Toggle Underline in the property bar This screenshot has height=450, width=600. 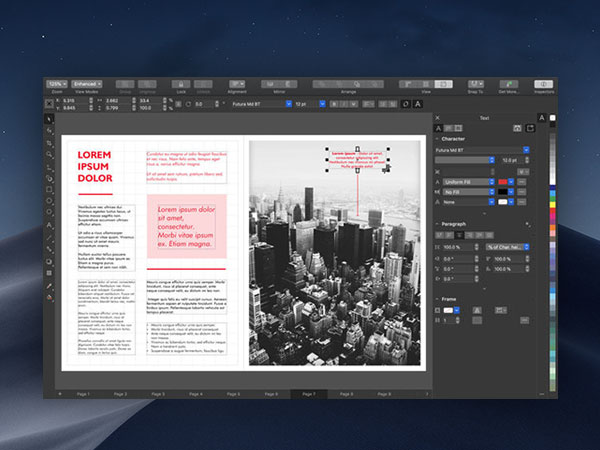354,104
